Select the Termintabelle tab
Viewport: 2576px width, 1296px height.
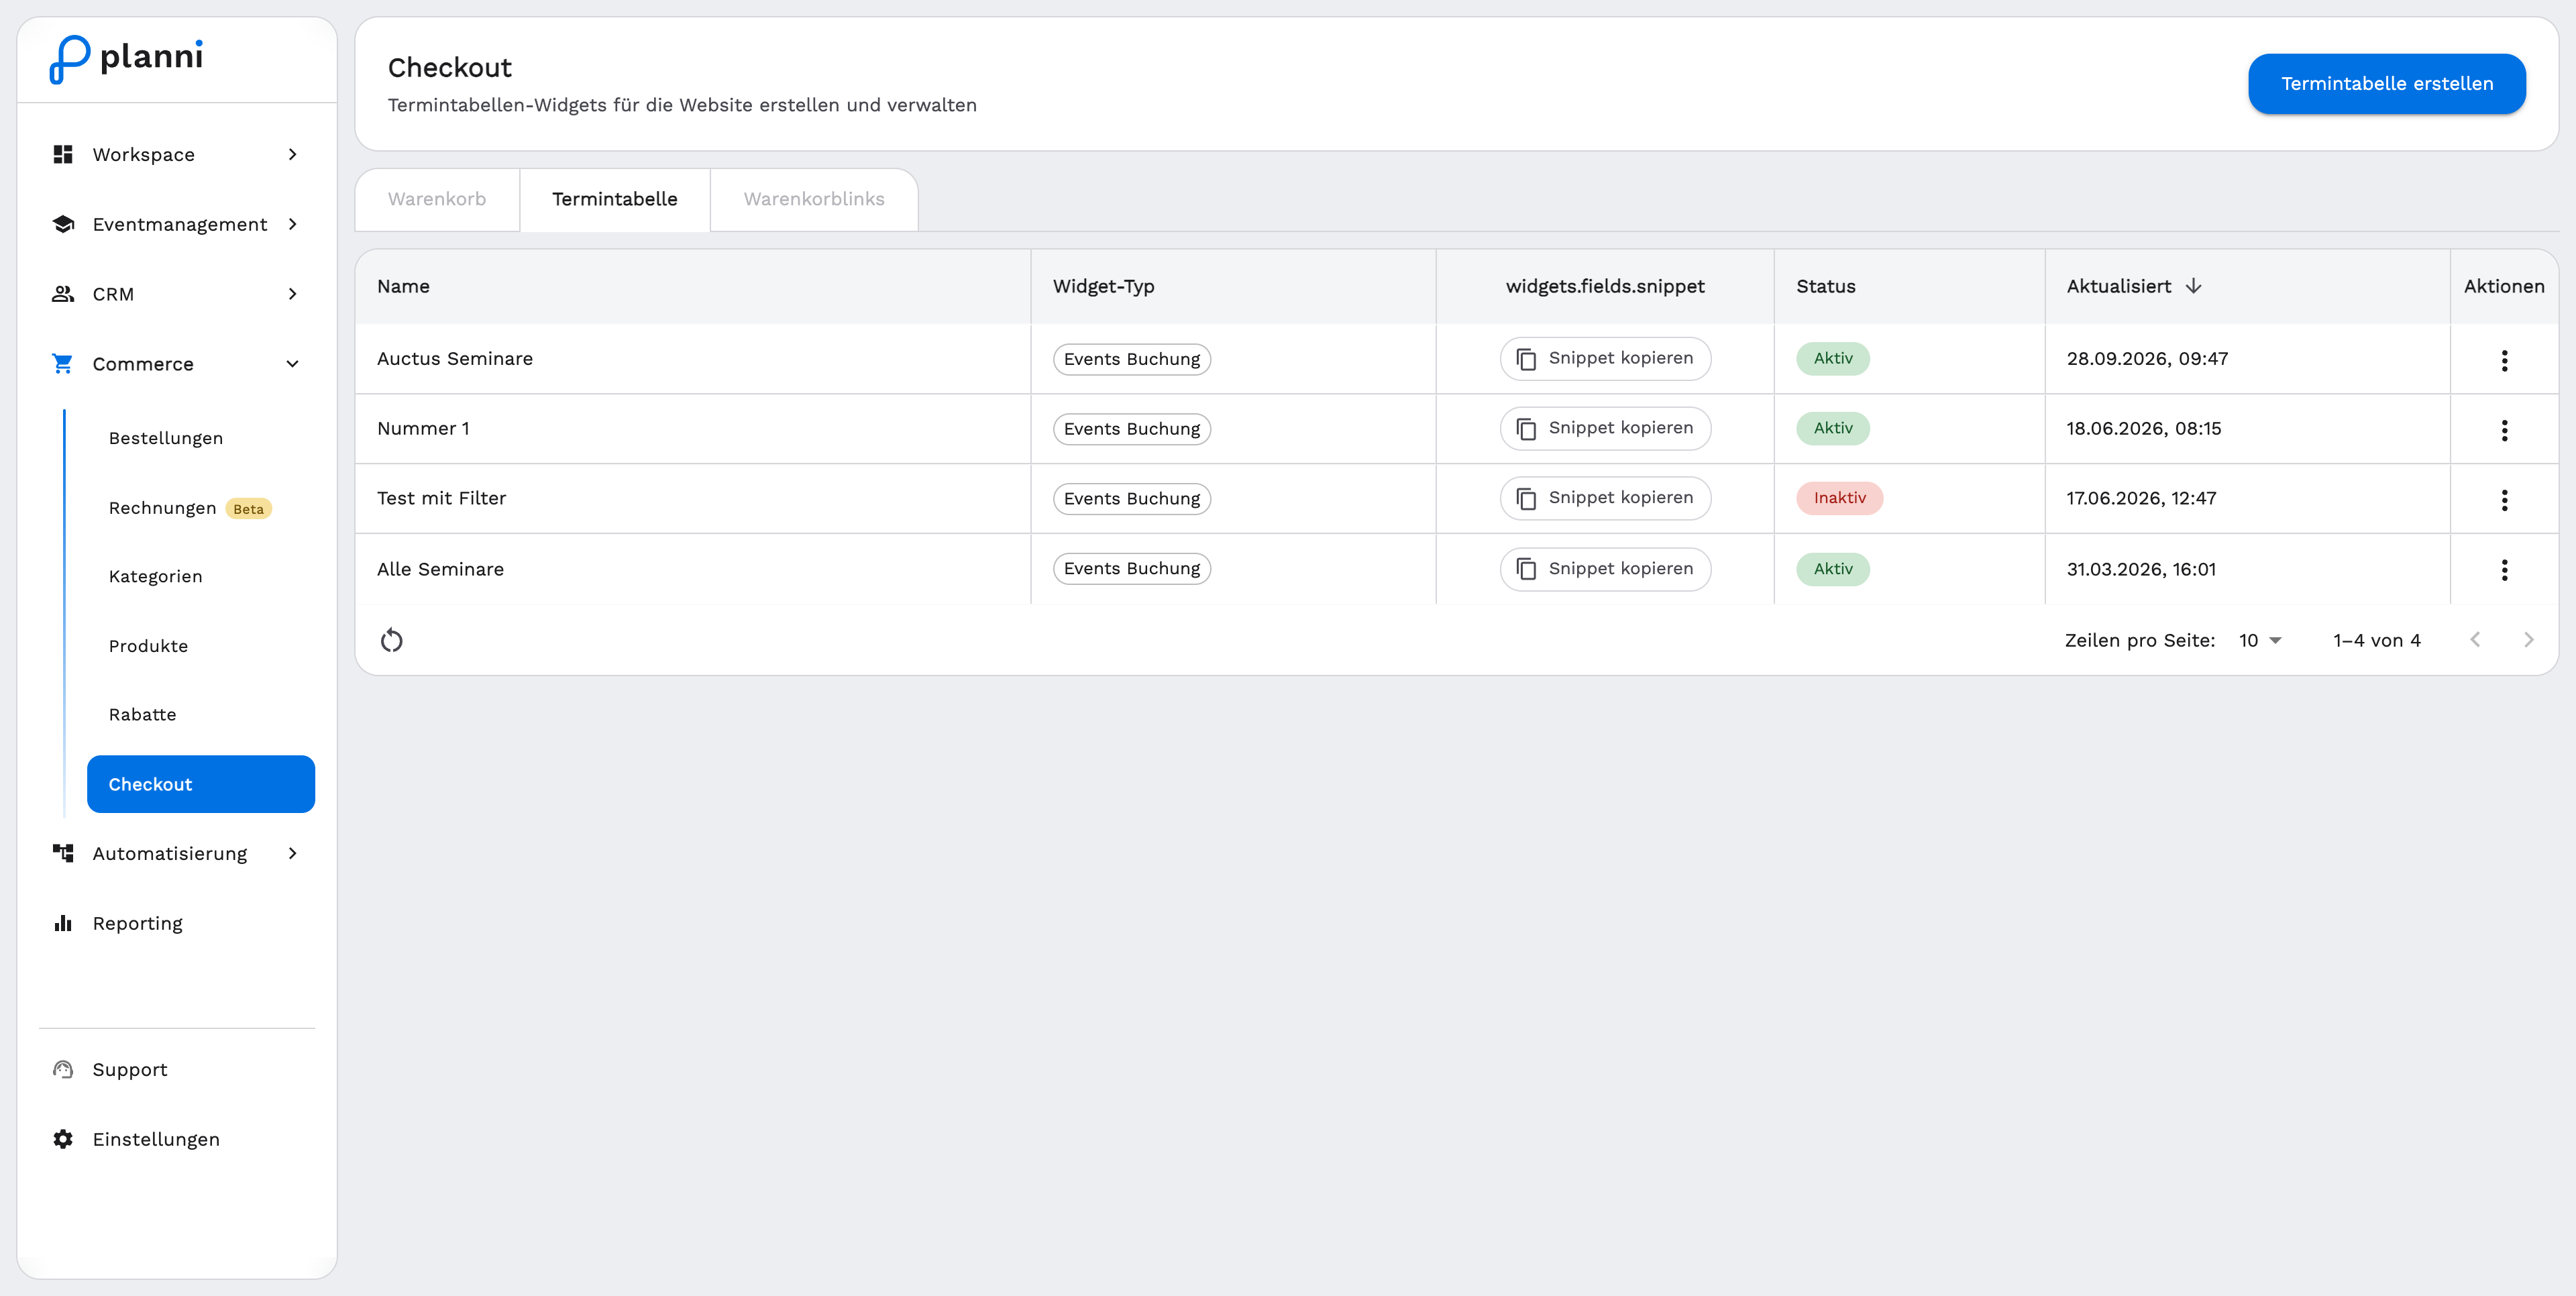coord(615,199)
